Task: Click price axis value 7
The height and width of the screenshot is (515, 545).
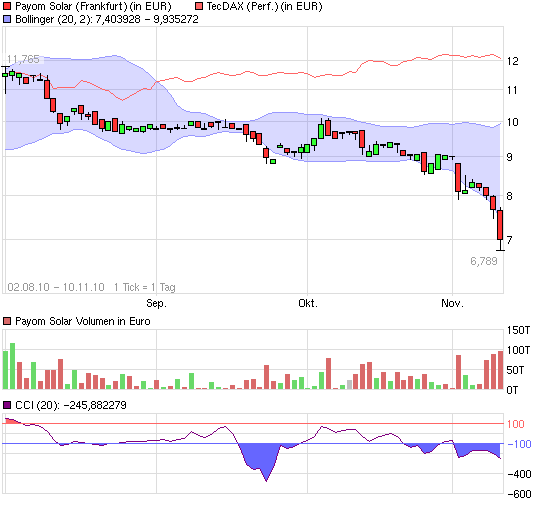Action: point(510,240)
